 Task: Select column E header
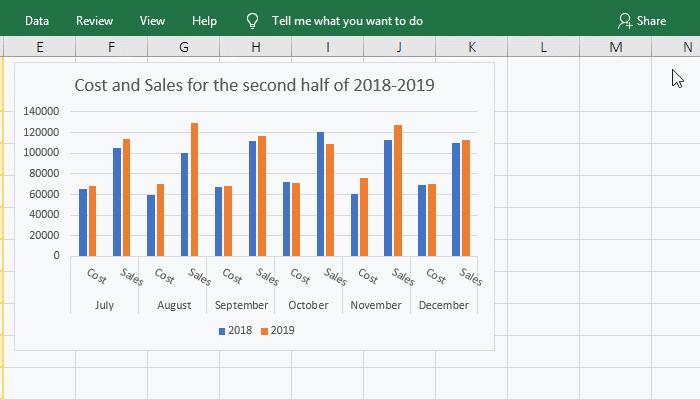tap(39, 47)
